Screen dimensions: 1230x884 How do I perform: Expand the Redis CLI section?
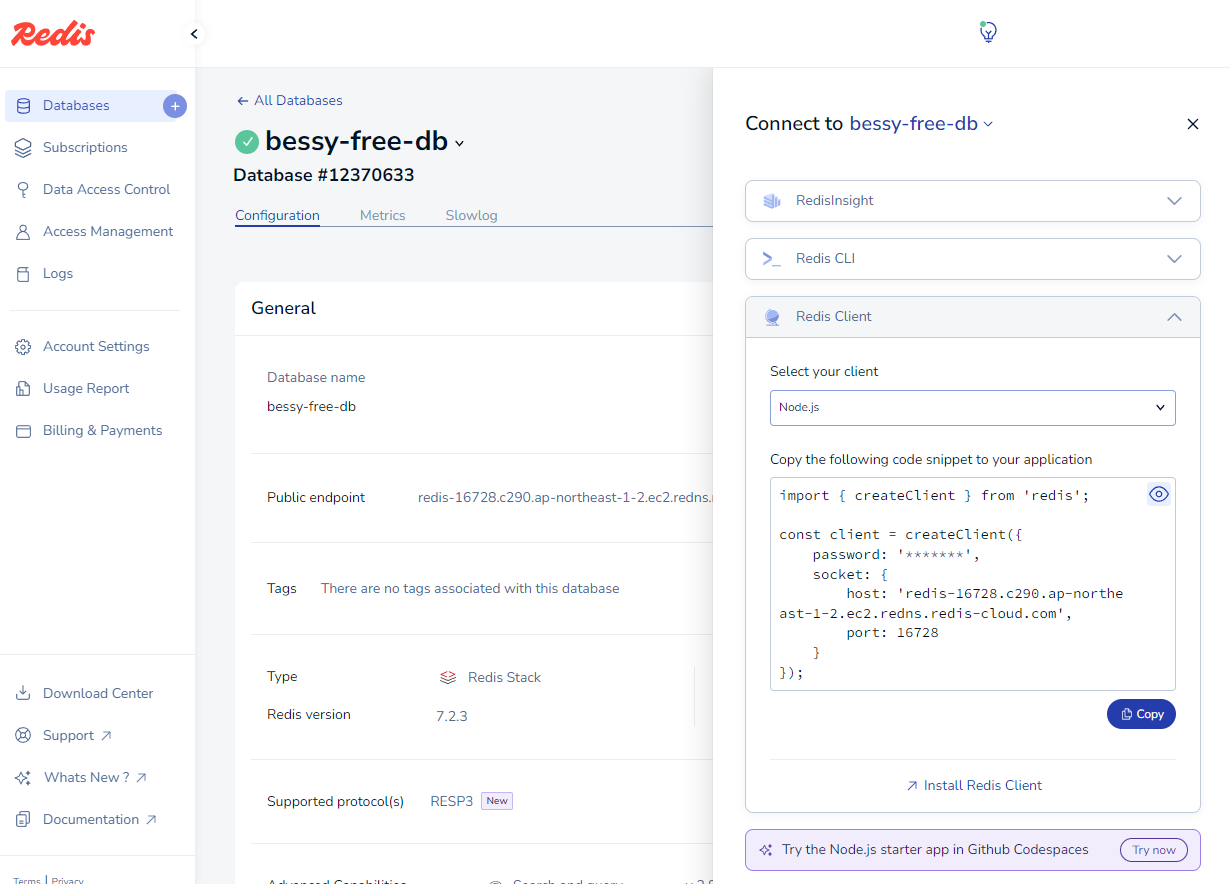pos(972,259)
